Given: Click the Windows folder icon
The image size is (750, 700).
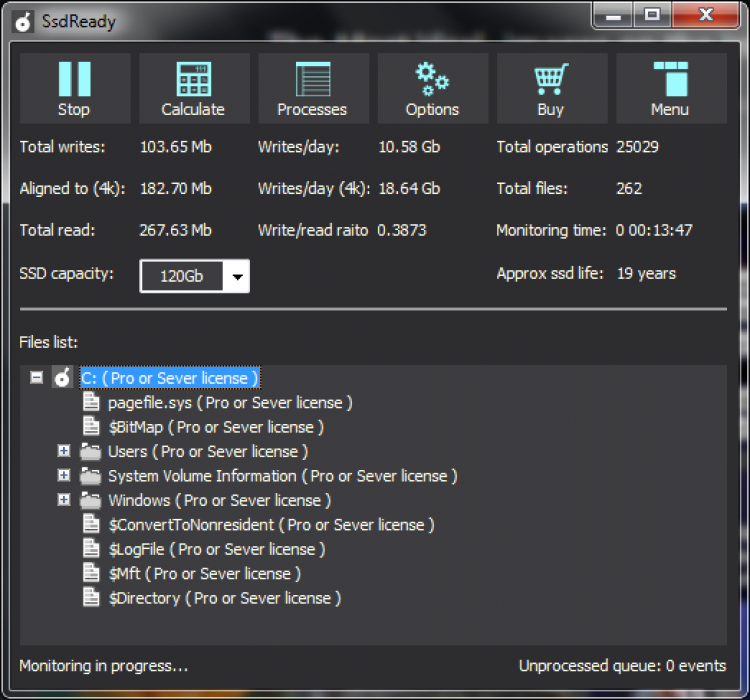Looking at the screenshot, I should 90,500.
